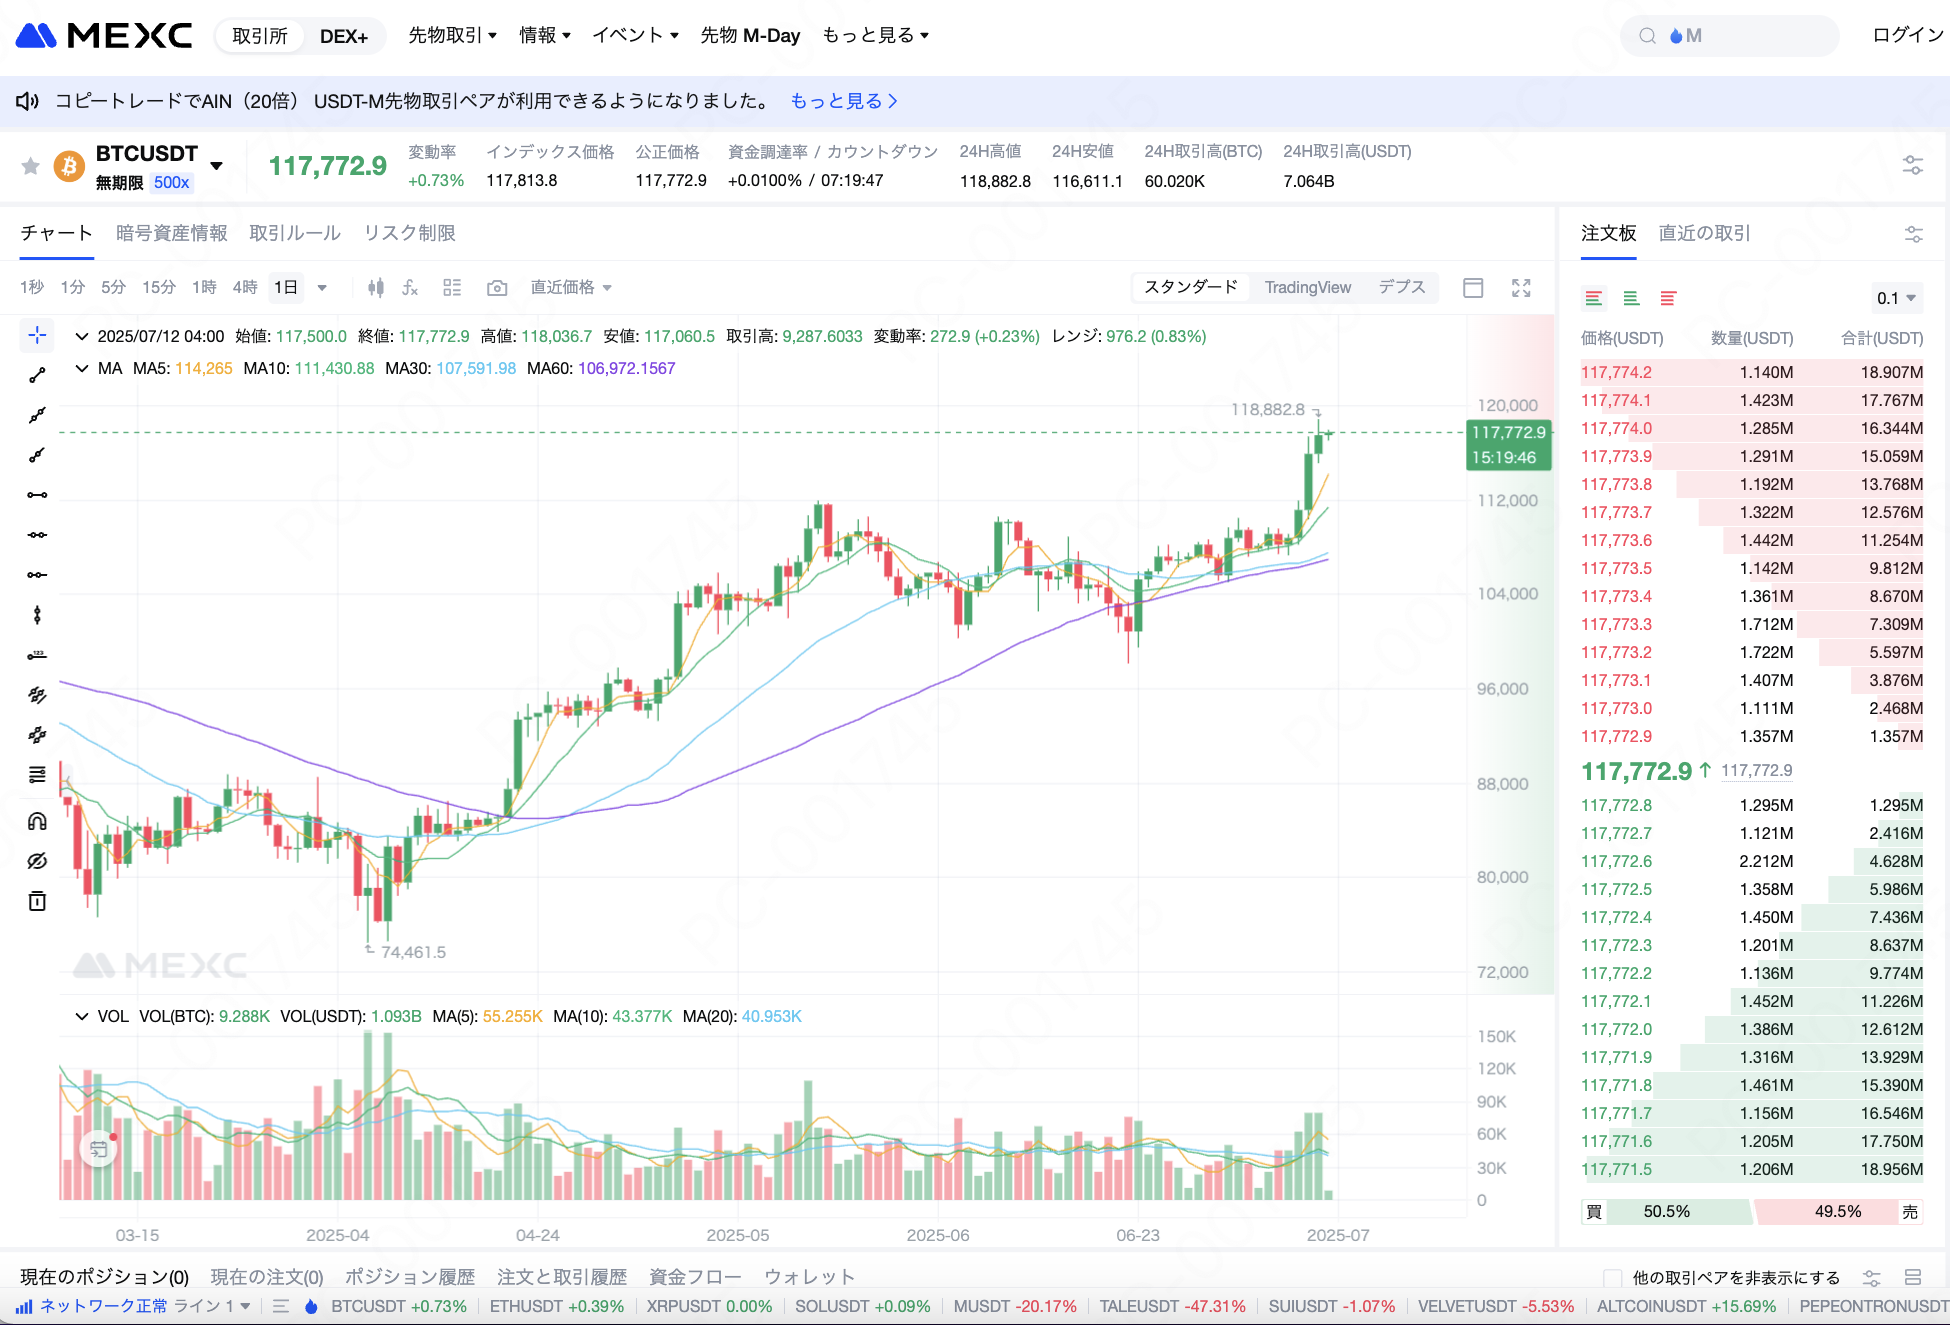Open the ライン 1 line selector dropdown
This screenshot has height=1325, width=1950.
tap(212, 1306)
